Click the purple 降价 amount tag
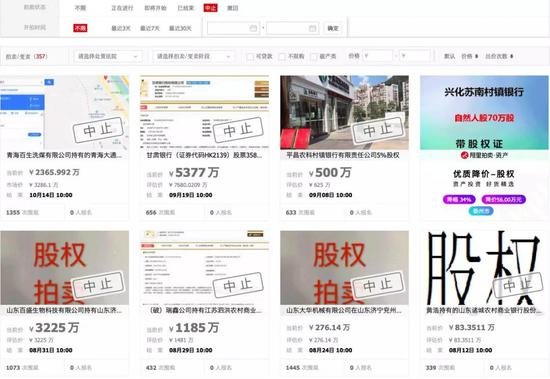Viewport: 550px width, 379px height. click(503, 200)
